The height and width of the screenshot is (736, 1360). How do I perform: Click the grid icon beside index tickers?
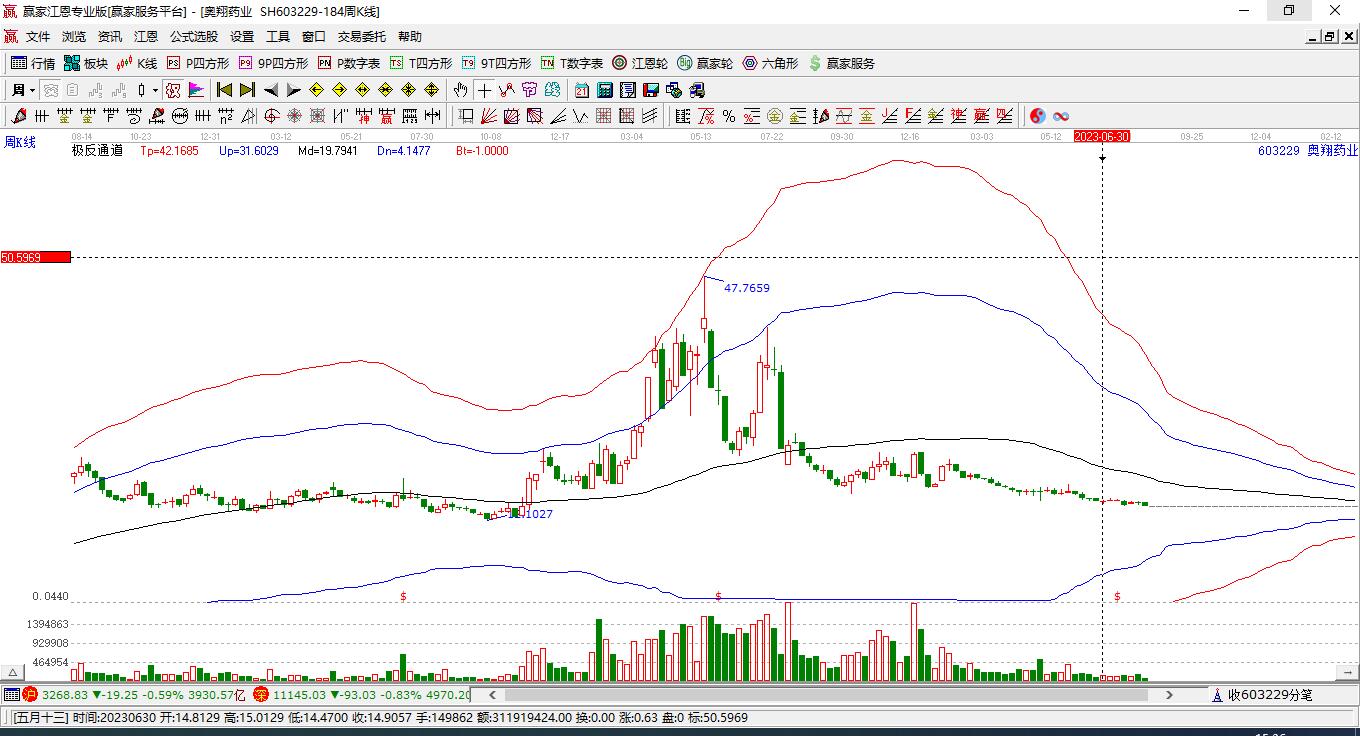click(11, 695)
